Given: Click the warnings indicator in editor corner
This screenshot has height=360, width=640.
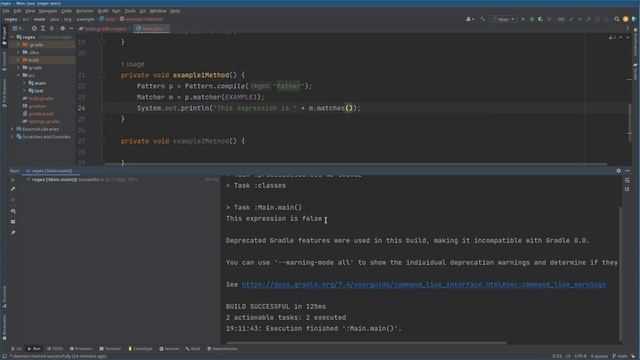Looking at the screenshot, I should tap(612, 38).
